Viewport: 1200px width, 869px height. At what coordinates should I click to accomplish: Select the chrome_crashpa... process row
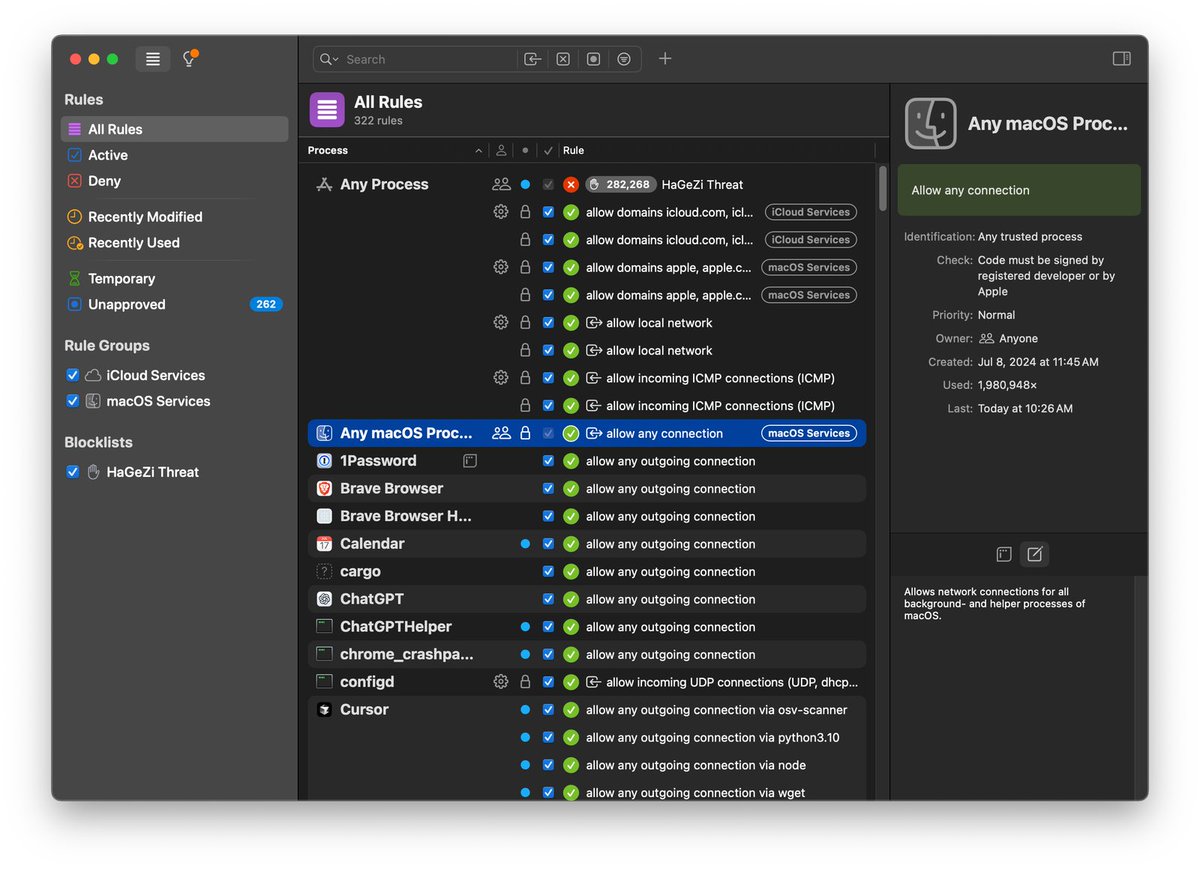(587, 654)
